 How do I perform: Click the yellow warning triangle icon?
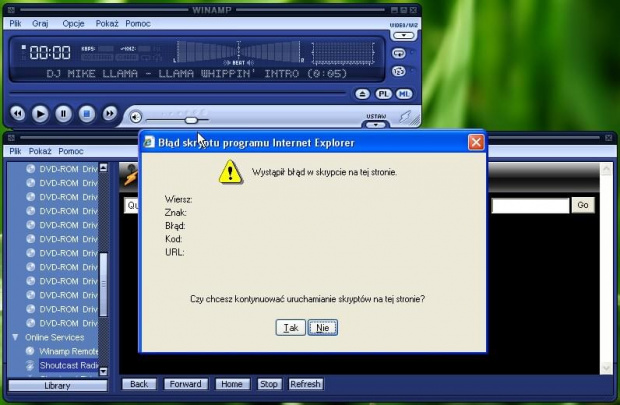231,172
